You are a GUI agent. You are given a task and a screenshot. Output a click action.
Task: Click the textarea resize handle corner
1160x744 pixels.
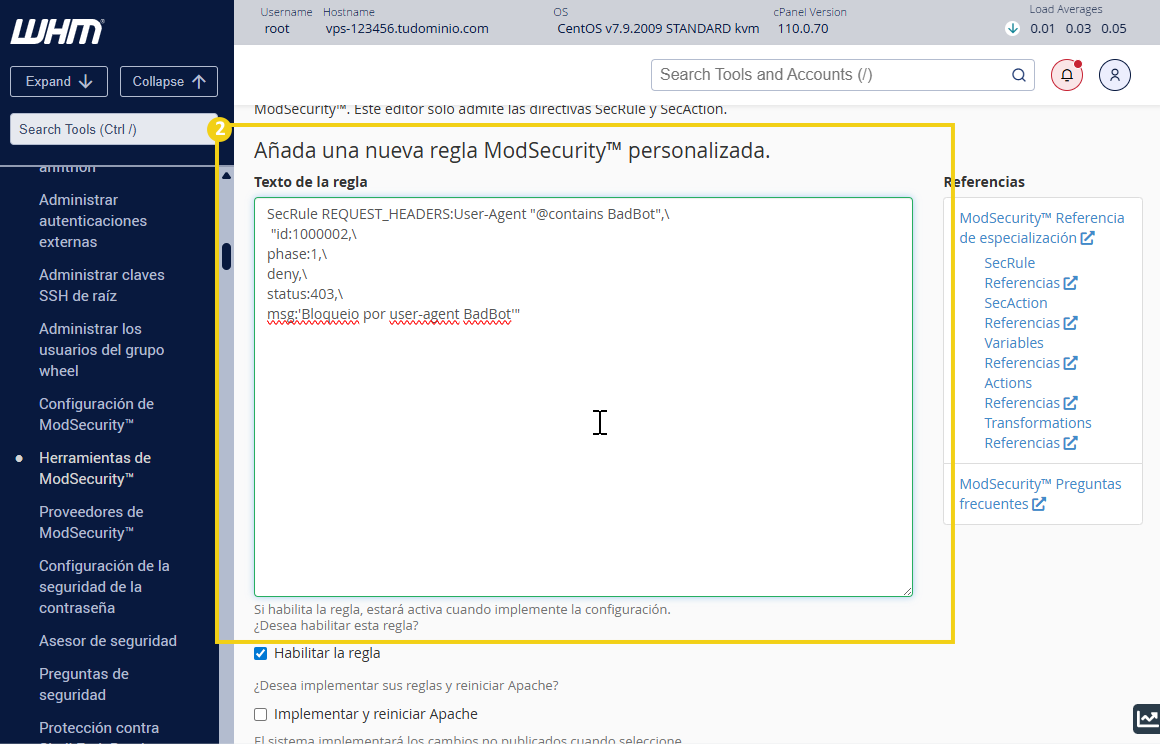pos(907,591)
